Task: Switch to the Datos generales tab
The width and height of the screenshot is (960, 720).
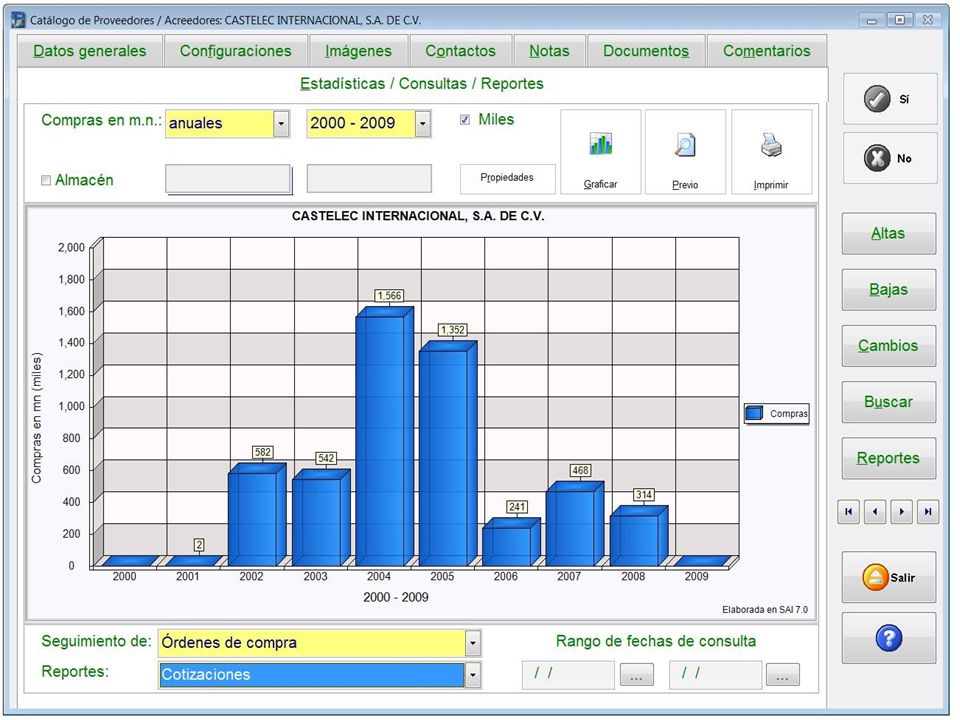Action: click(90, 51)
